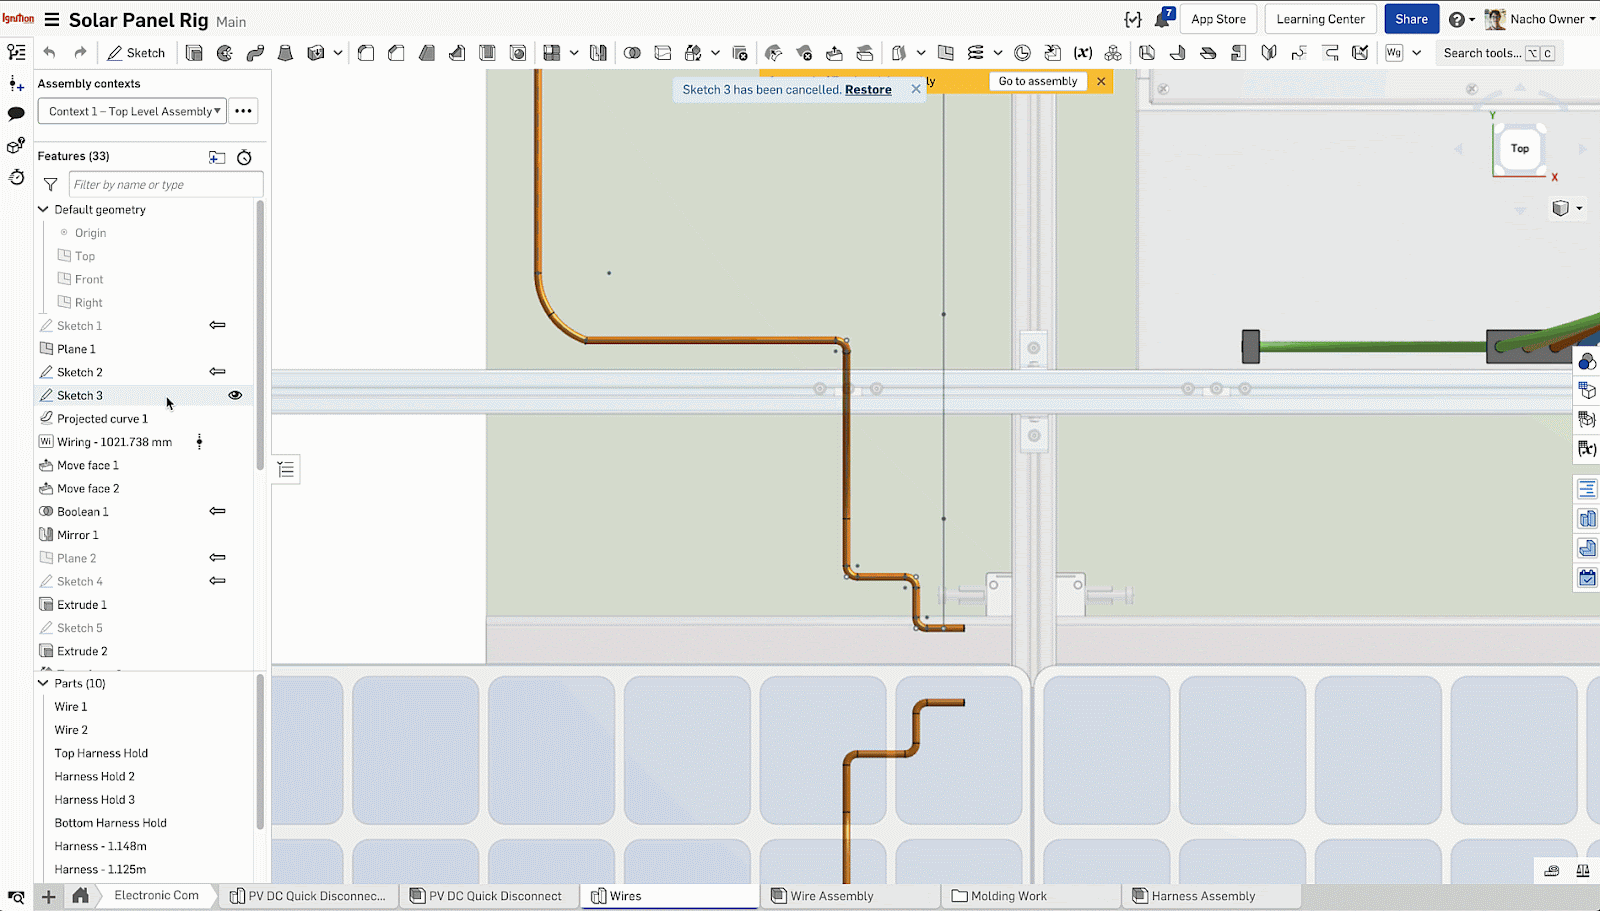The width and height of the screenshot is (1600, 911).
Task: Activate the Shell tool
Action: (487, 53)
